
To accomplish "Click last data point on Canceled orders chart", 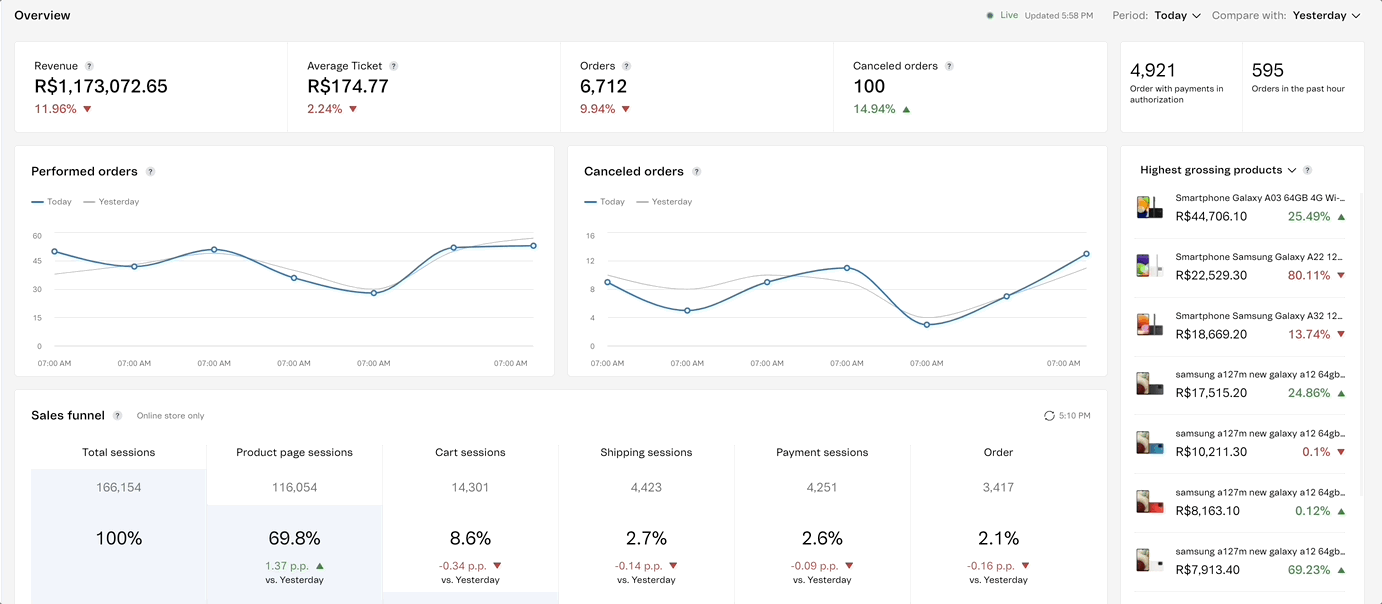I will point(1086,254).
